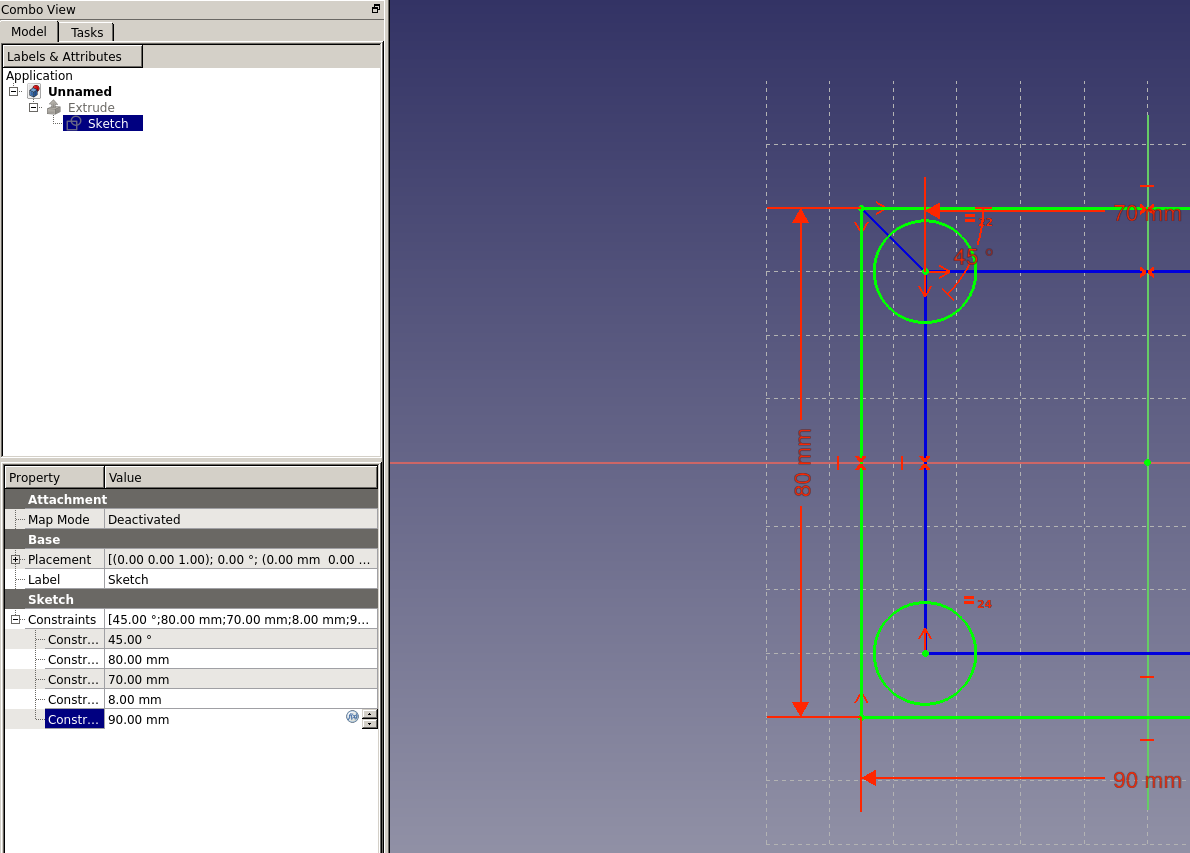Screen dimensions: 1190x853
Task: Click the Constraints summary value
Action: tap(241, 619)
